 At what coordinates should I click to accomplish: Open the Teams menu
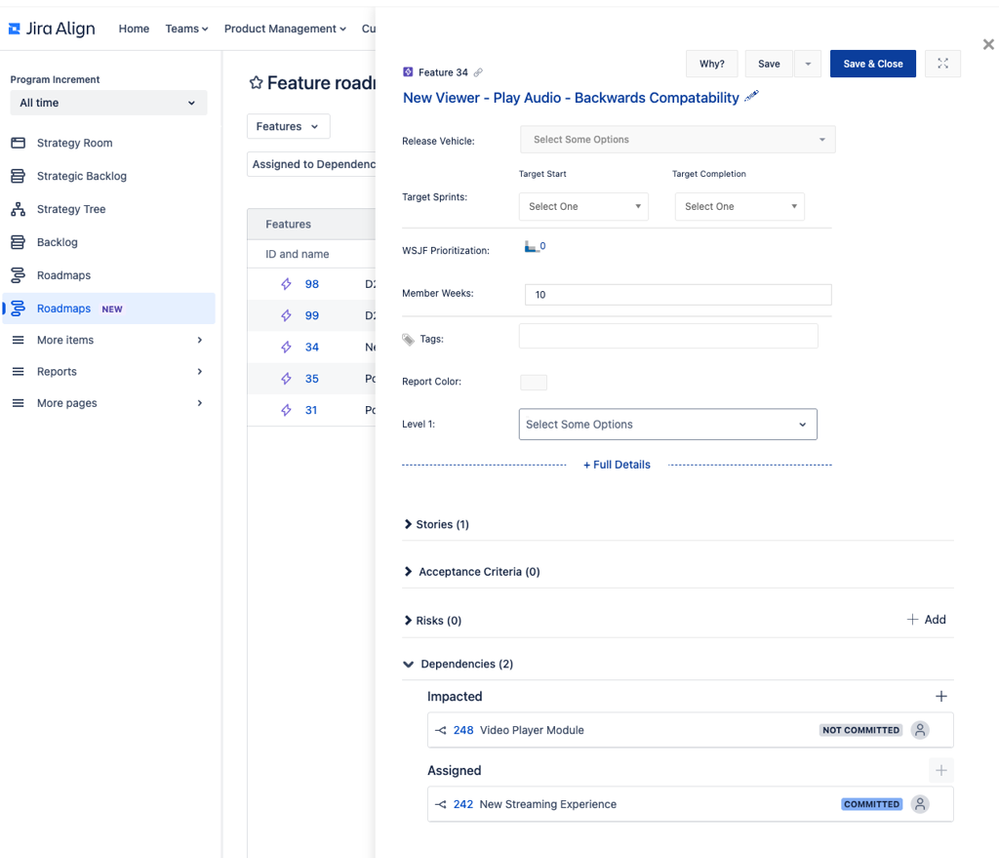point(187,29)
